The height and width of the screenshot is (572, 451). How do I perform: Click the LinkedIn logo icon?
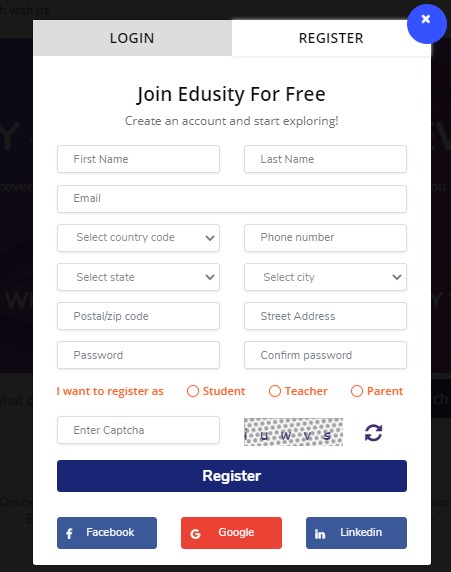pyautogui.click(x=320, y=534)
